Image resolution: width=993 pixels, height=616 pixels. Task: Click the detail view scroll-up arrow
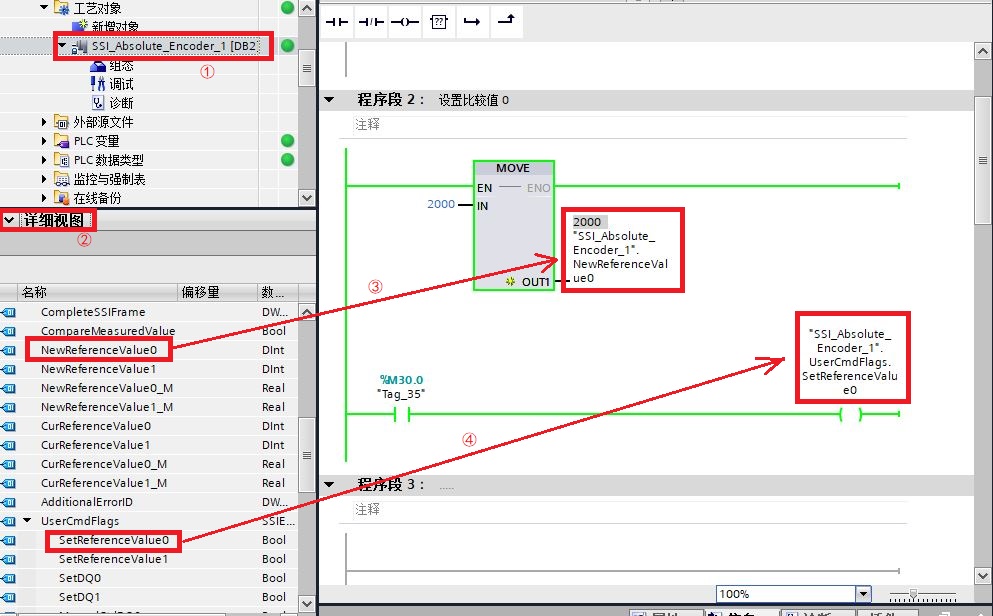(307, 312)
